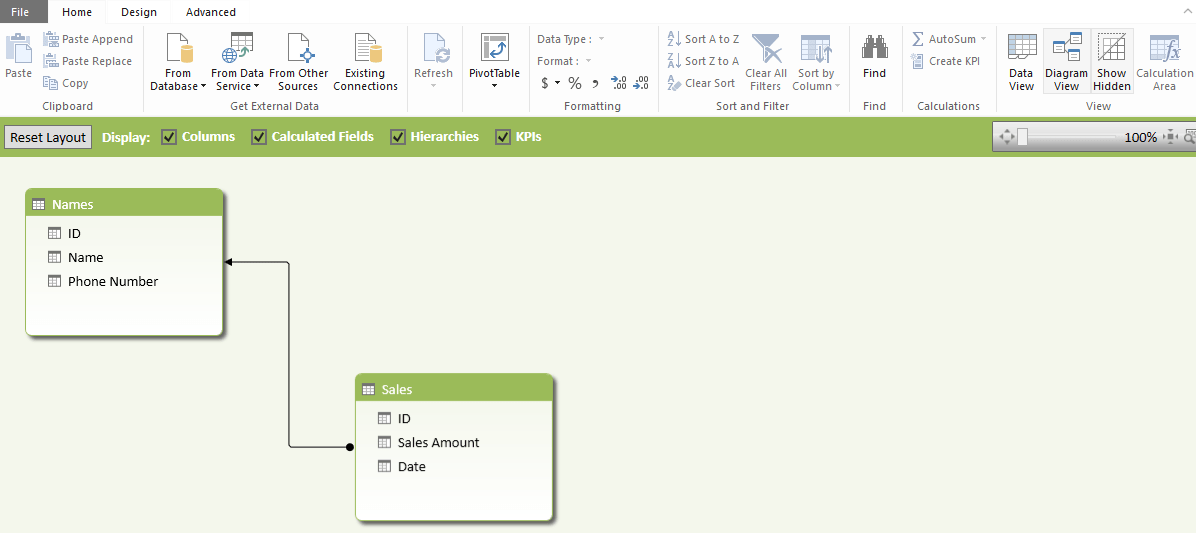Click the Refresh button
1196x533 pixels.
coord(433,61)
